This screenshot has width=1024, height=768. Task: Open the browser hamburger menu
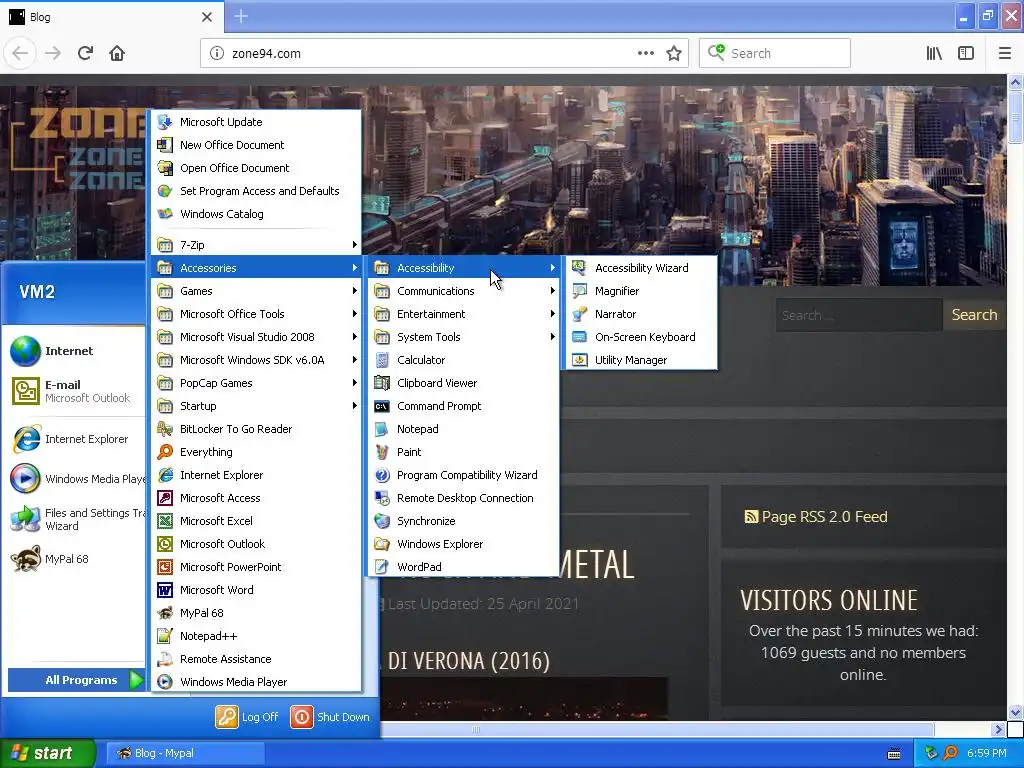pyautogui.click(x=1004, y=53)
